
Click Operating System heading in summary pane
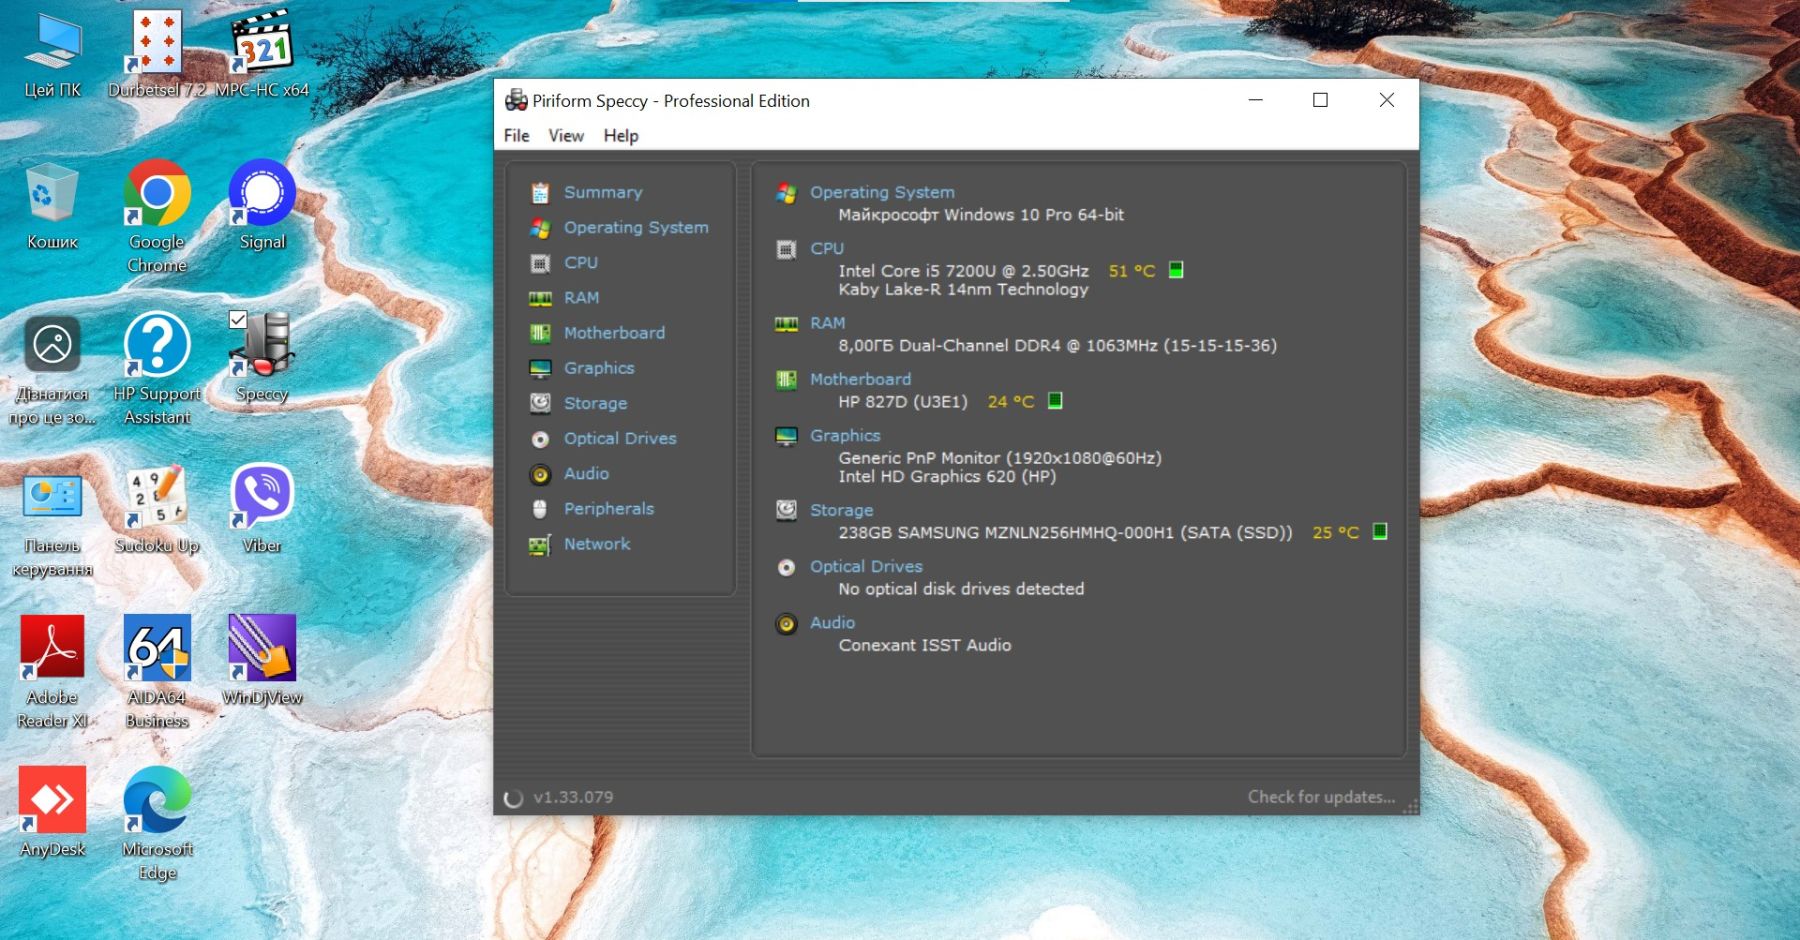882,192
